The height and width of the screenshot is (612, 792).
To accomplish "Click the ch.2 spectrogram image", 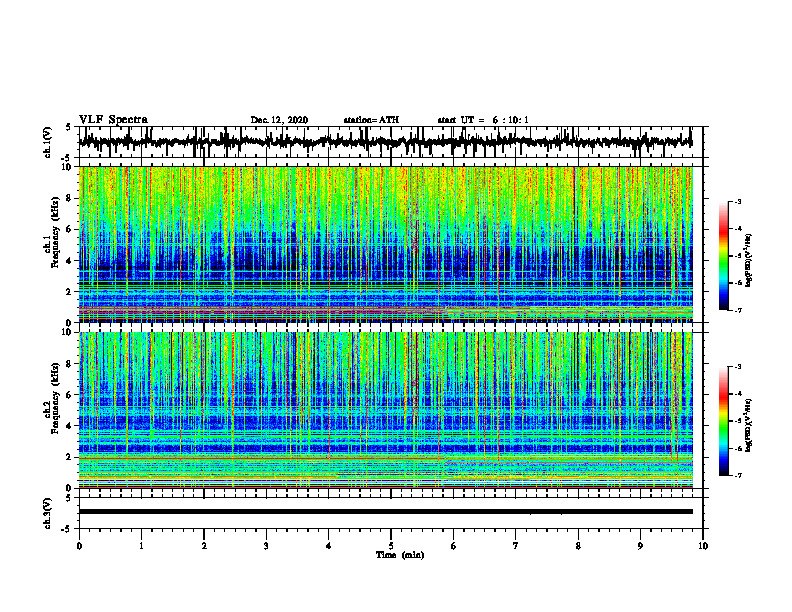I will 385,410.
